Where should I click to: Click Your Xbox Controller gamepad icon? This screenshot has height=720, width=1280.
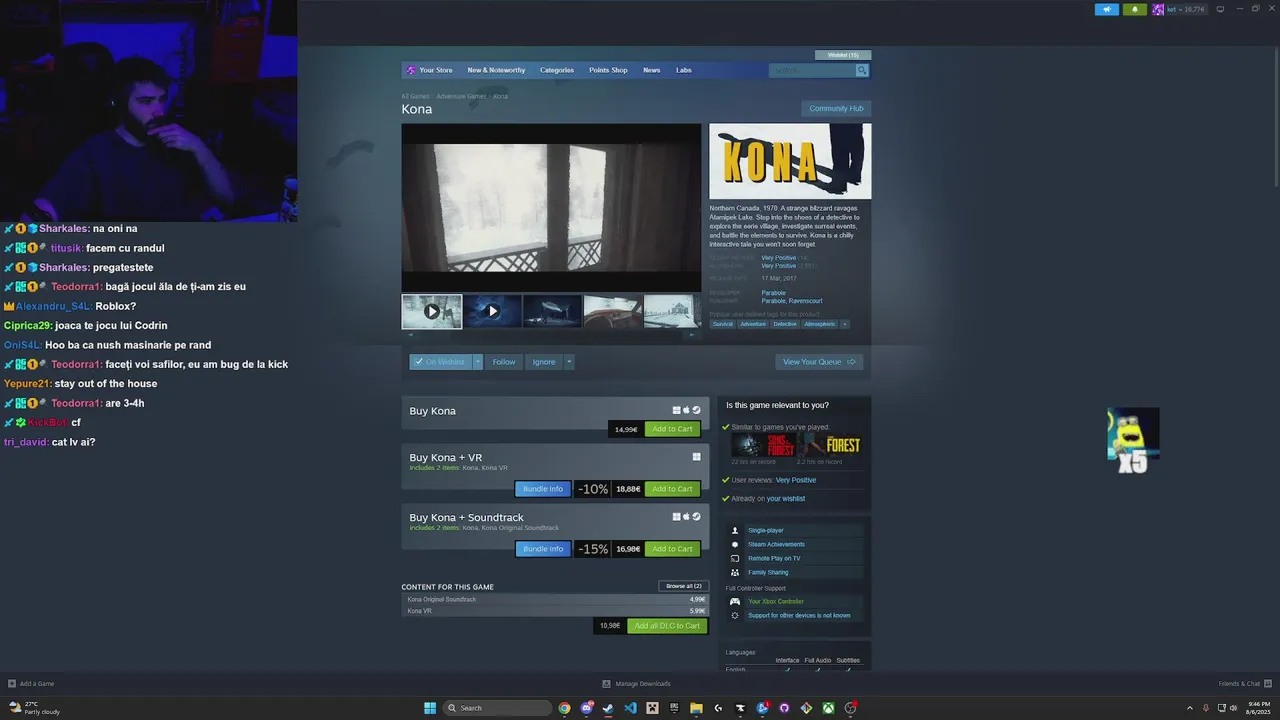point(735,602)
